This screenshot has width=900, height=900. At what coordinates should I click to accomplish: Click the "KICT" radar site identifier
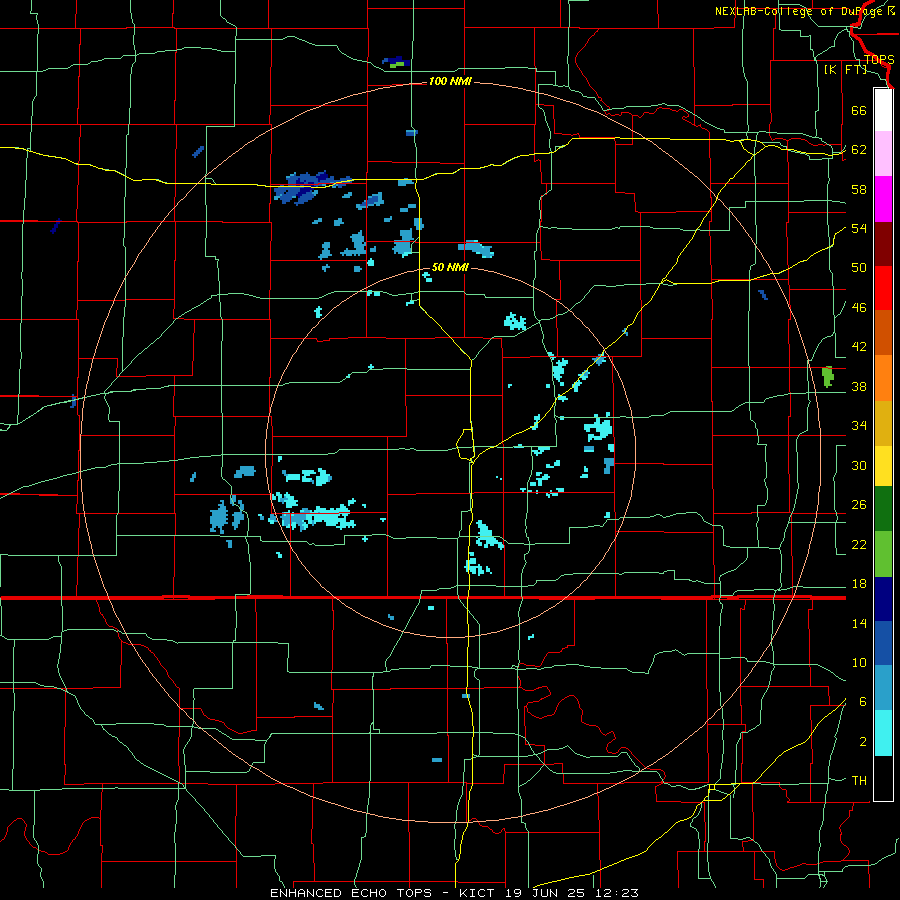click(x=479, y=893)
